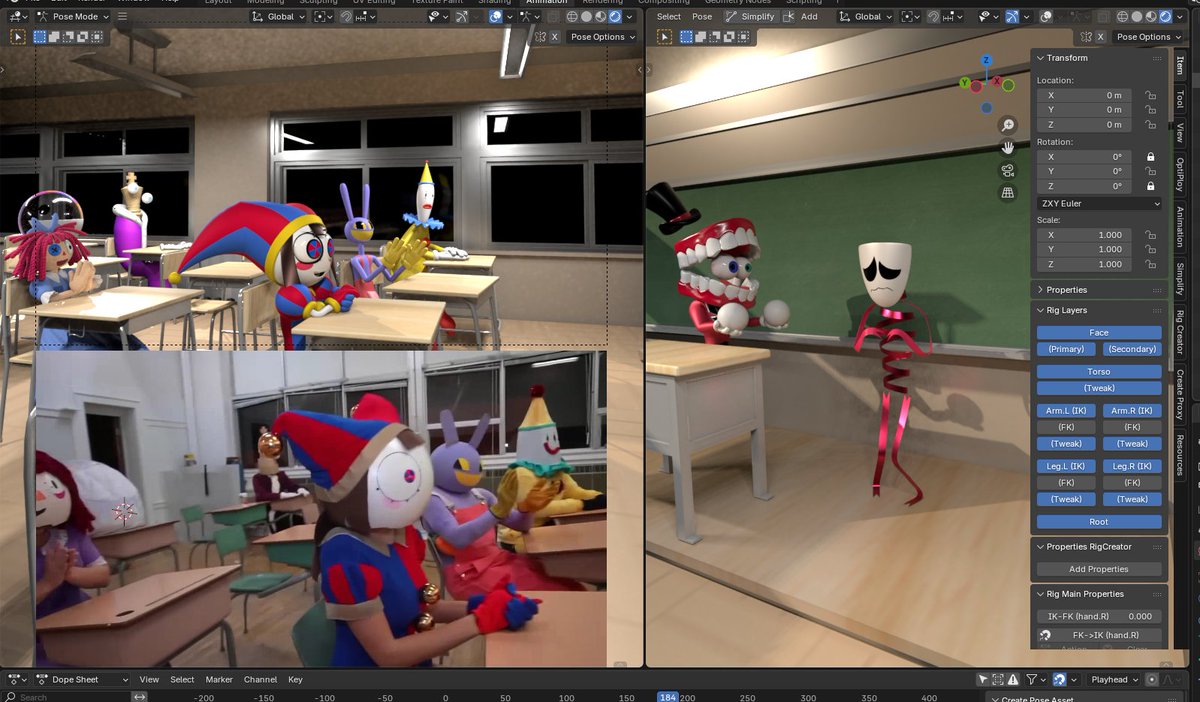Switch left viewport to rendered shading
Image resolution: width=1200 pixels, height=702 pixels.
[x=614, y=16]
